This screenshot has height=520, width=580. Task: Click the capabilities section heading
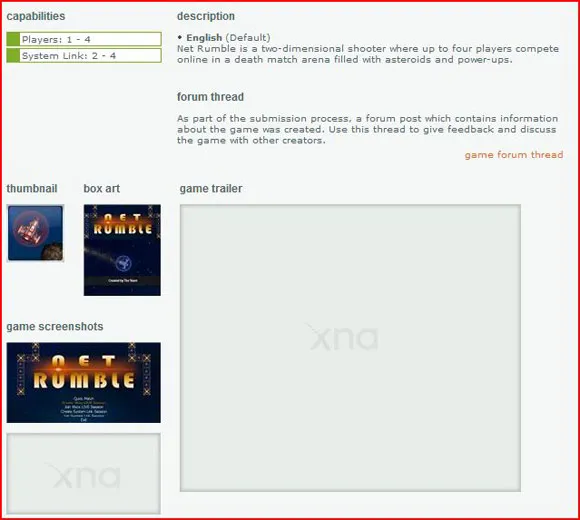tap(36, 16)
